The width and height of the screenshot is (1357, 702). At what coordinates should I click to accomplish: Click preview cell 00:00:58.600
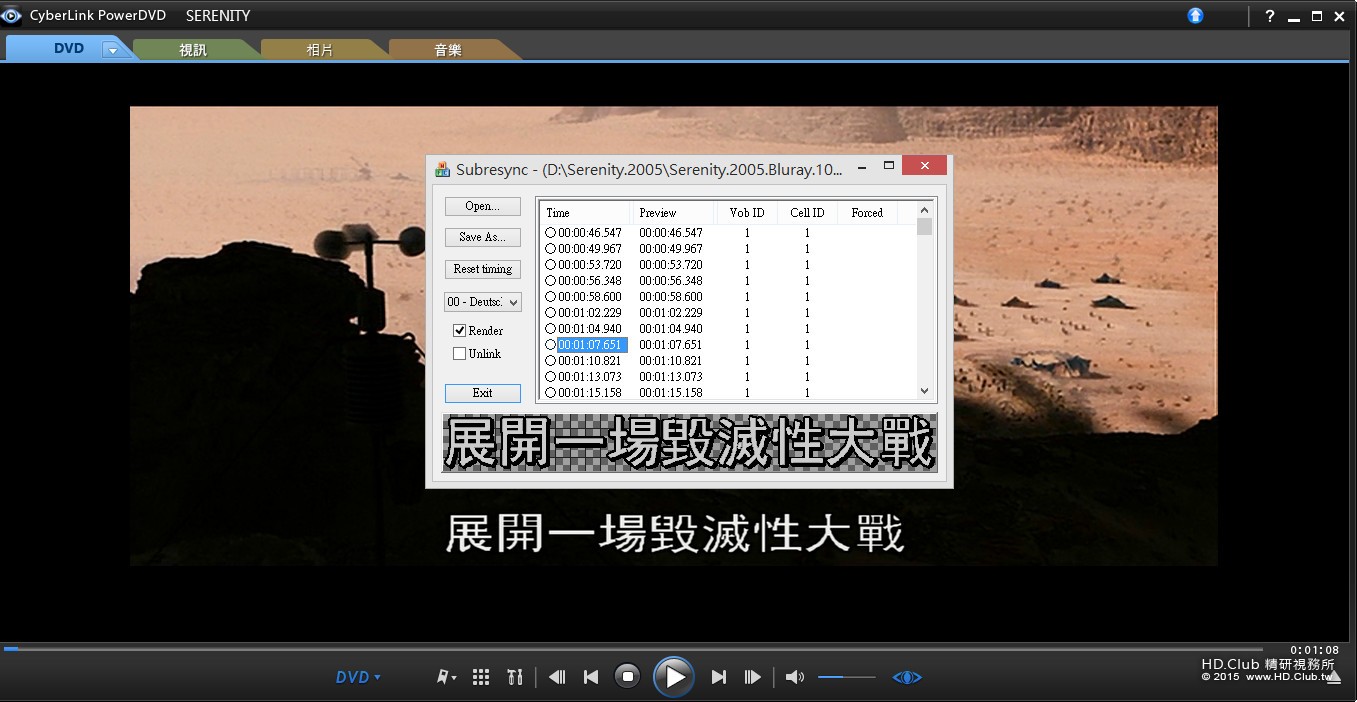(671, 297)
